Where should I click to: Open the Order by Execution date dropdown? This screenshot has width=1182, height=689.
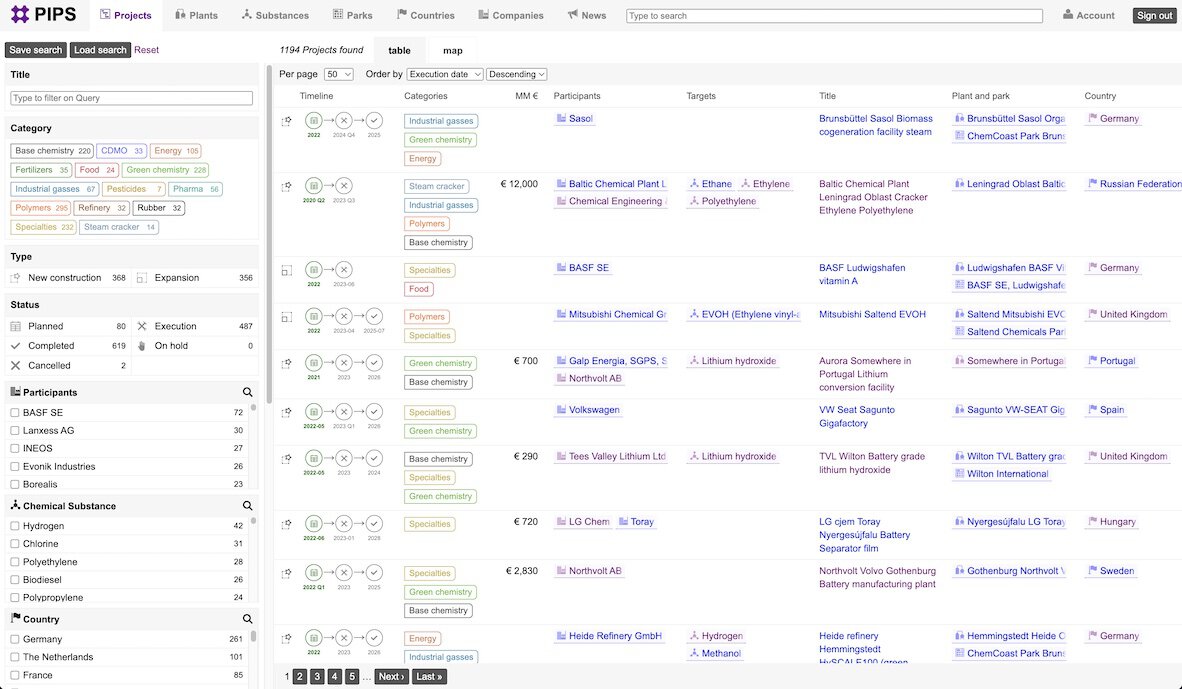point(445,74)
